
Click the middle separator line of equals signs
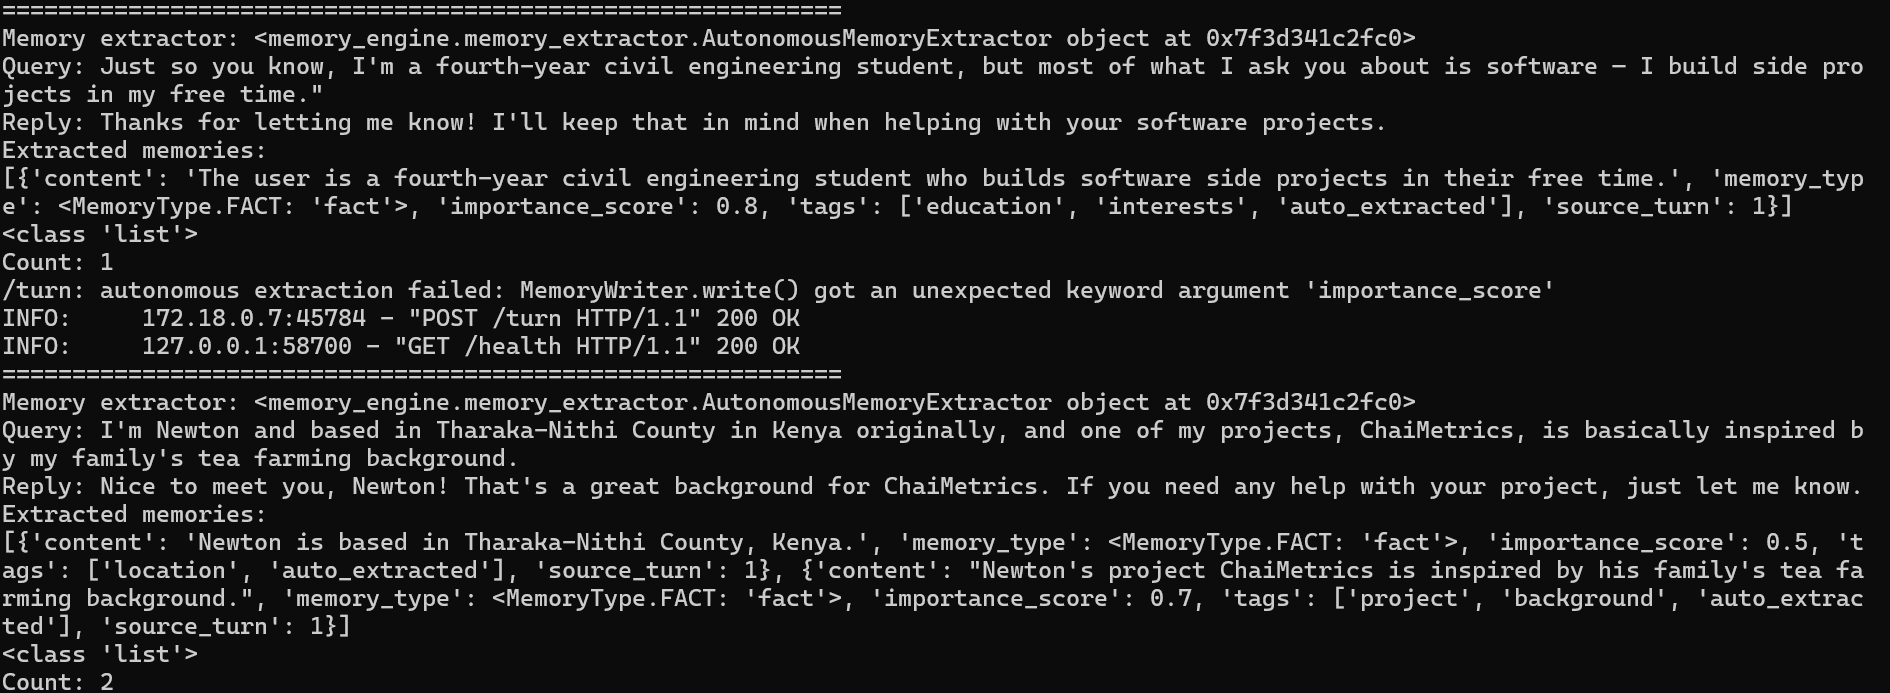coord(422,374)
